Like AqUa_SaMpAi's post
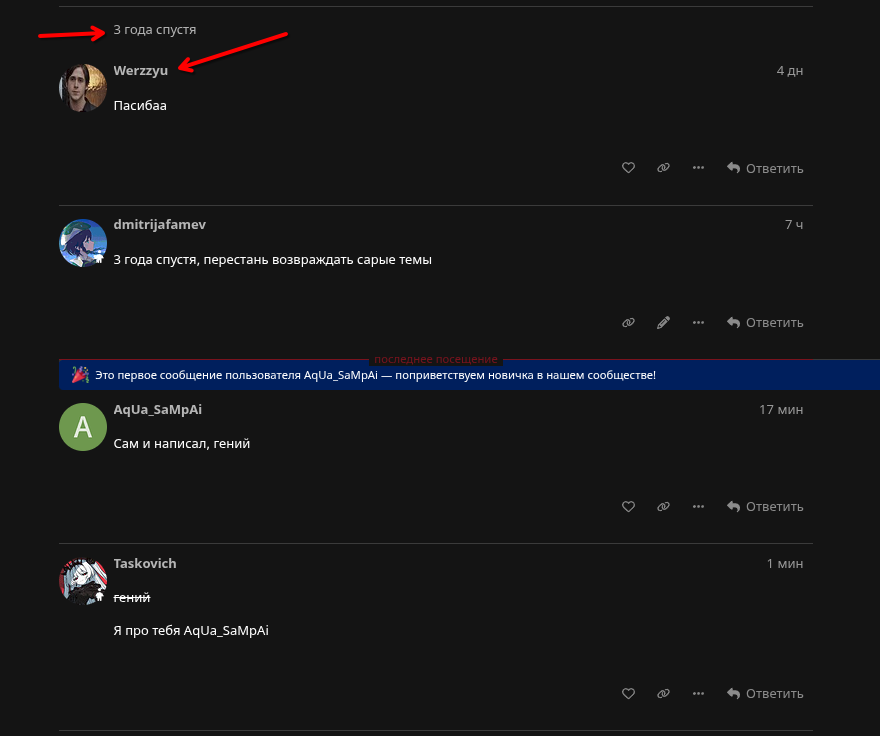The image size is (880, 736). 629,507
